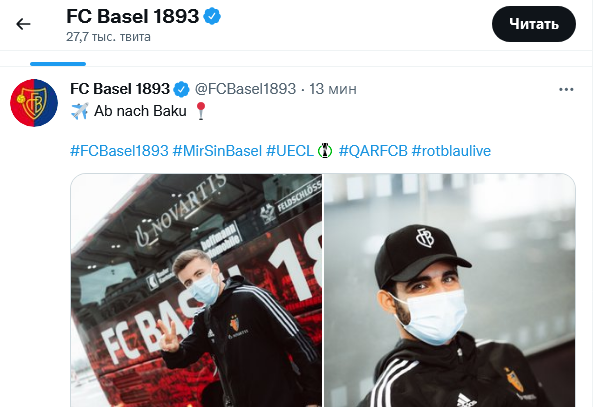Click the airplane emoji in tweet
The image size is (611, 407).
pos(79,111)
